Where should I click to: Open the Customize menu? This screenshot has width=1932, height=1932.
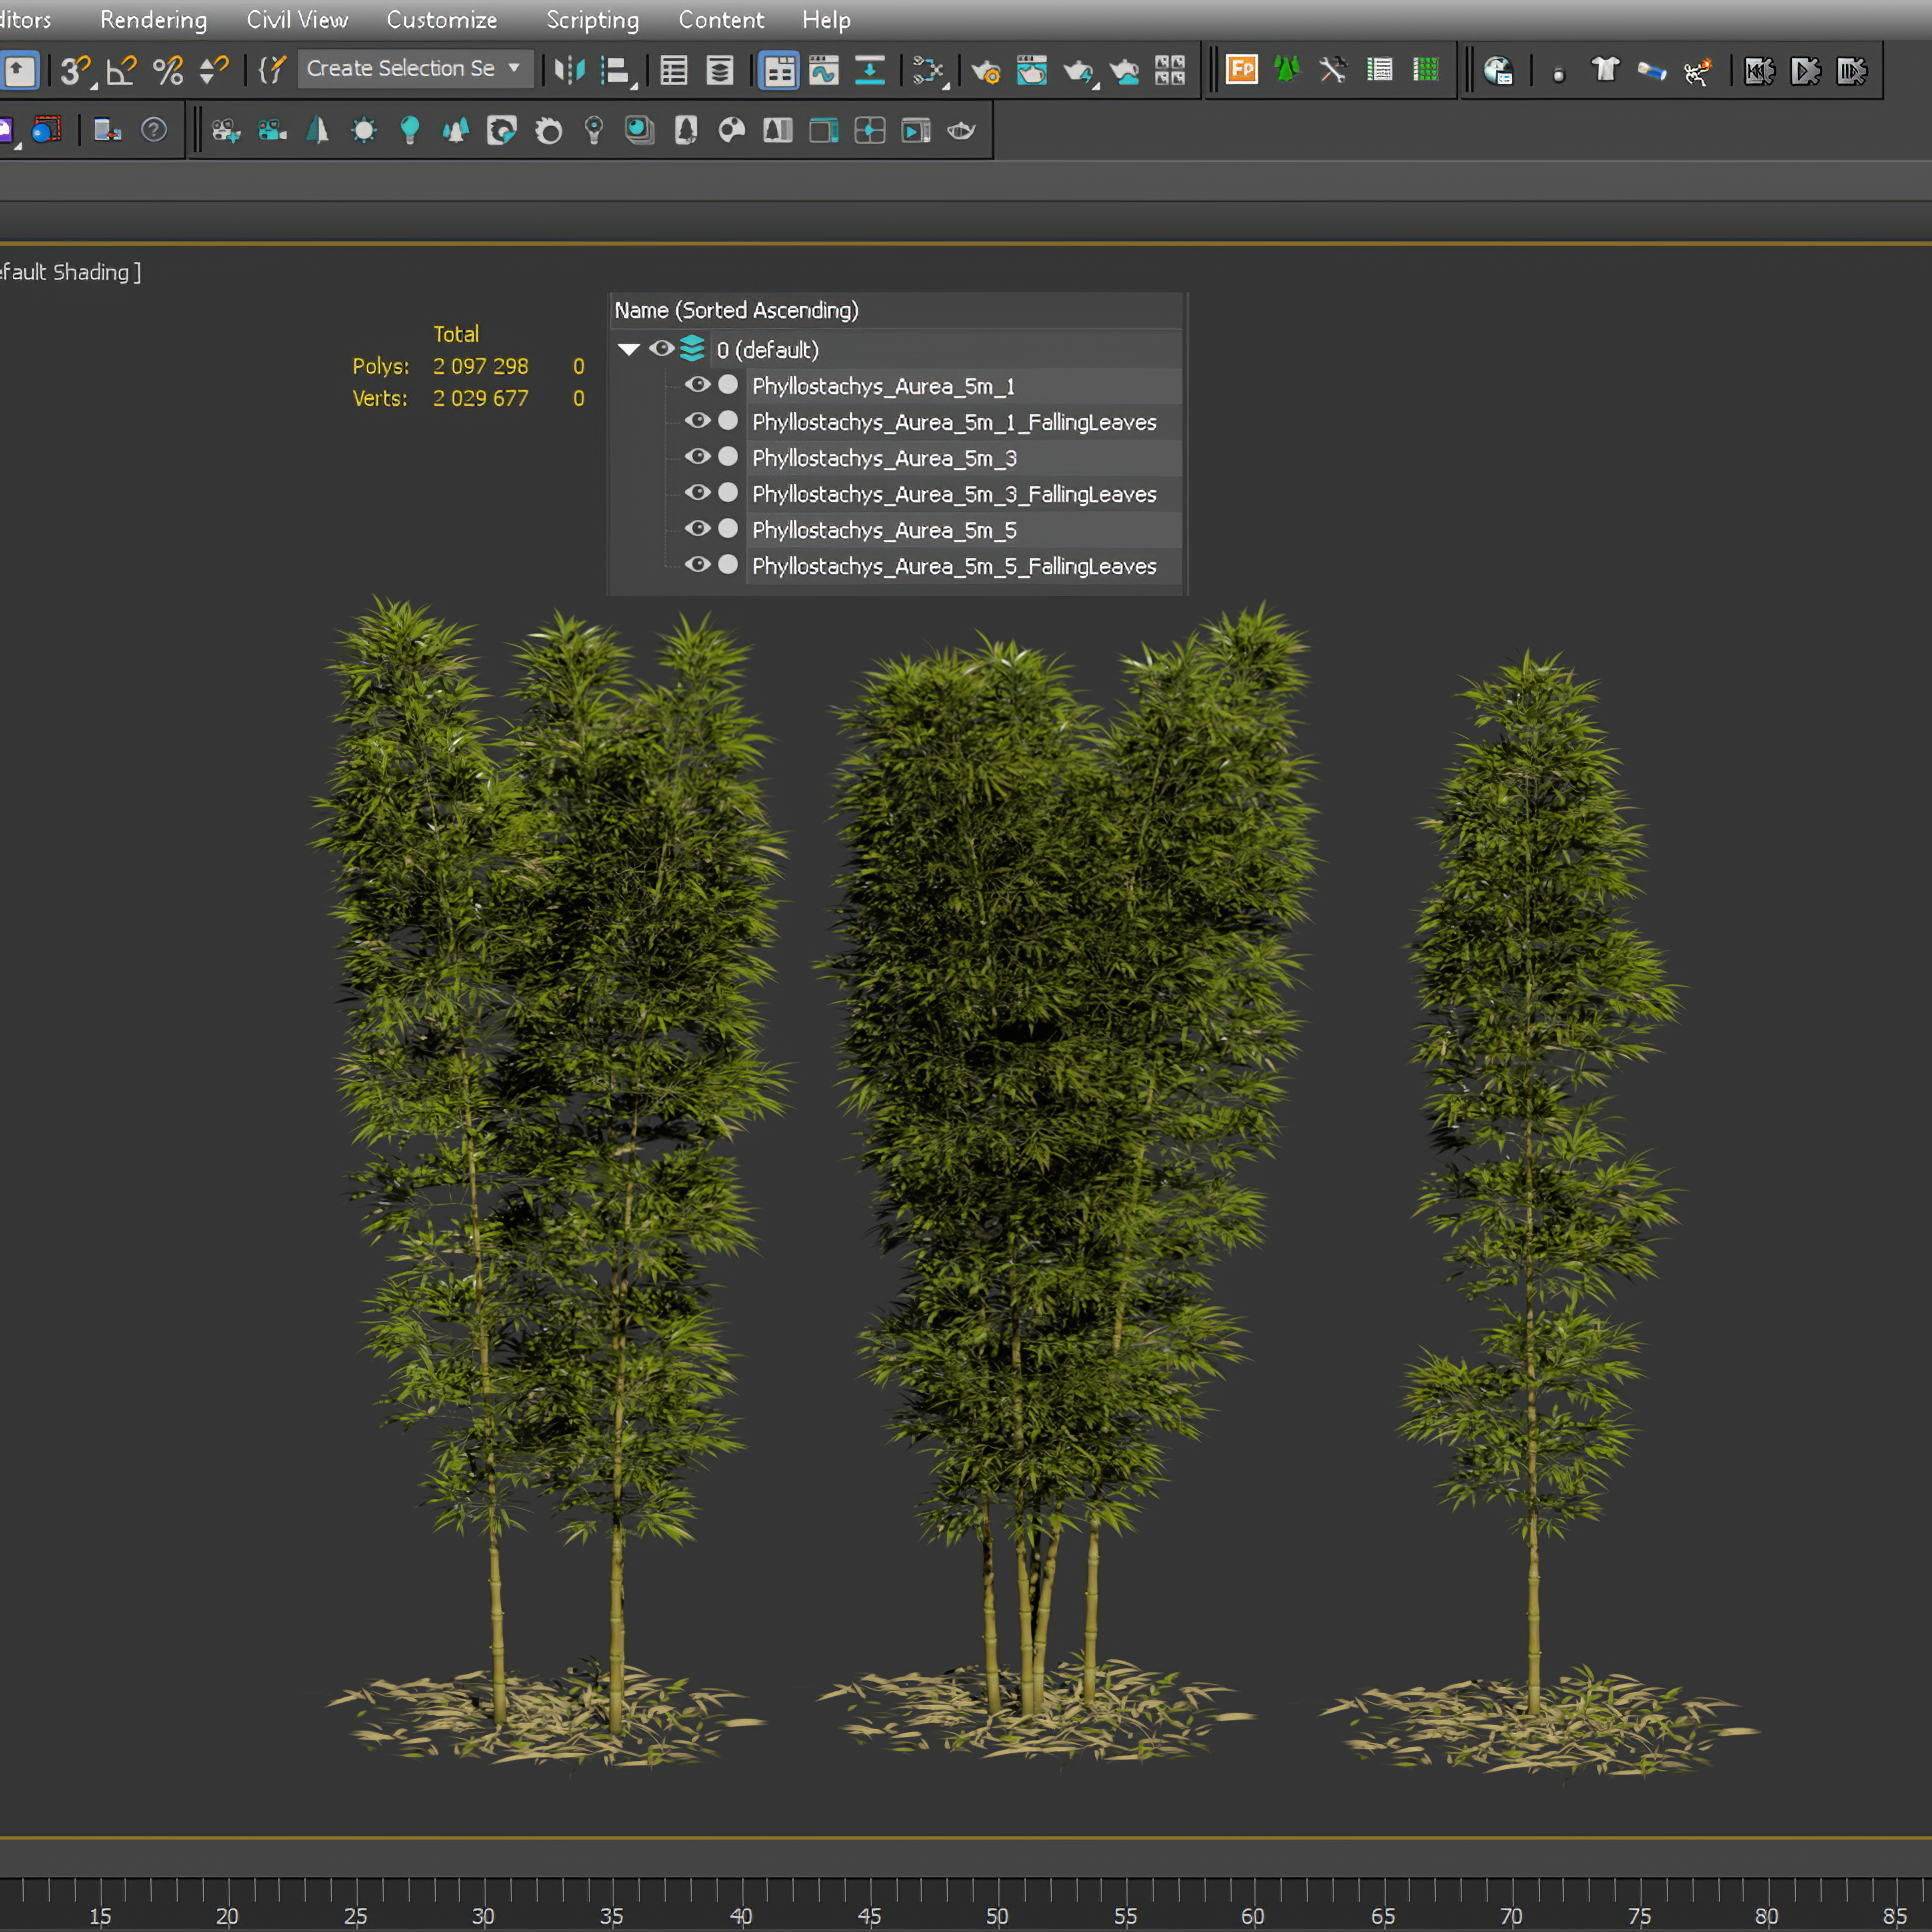442,19
